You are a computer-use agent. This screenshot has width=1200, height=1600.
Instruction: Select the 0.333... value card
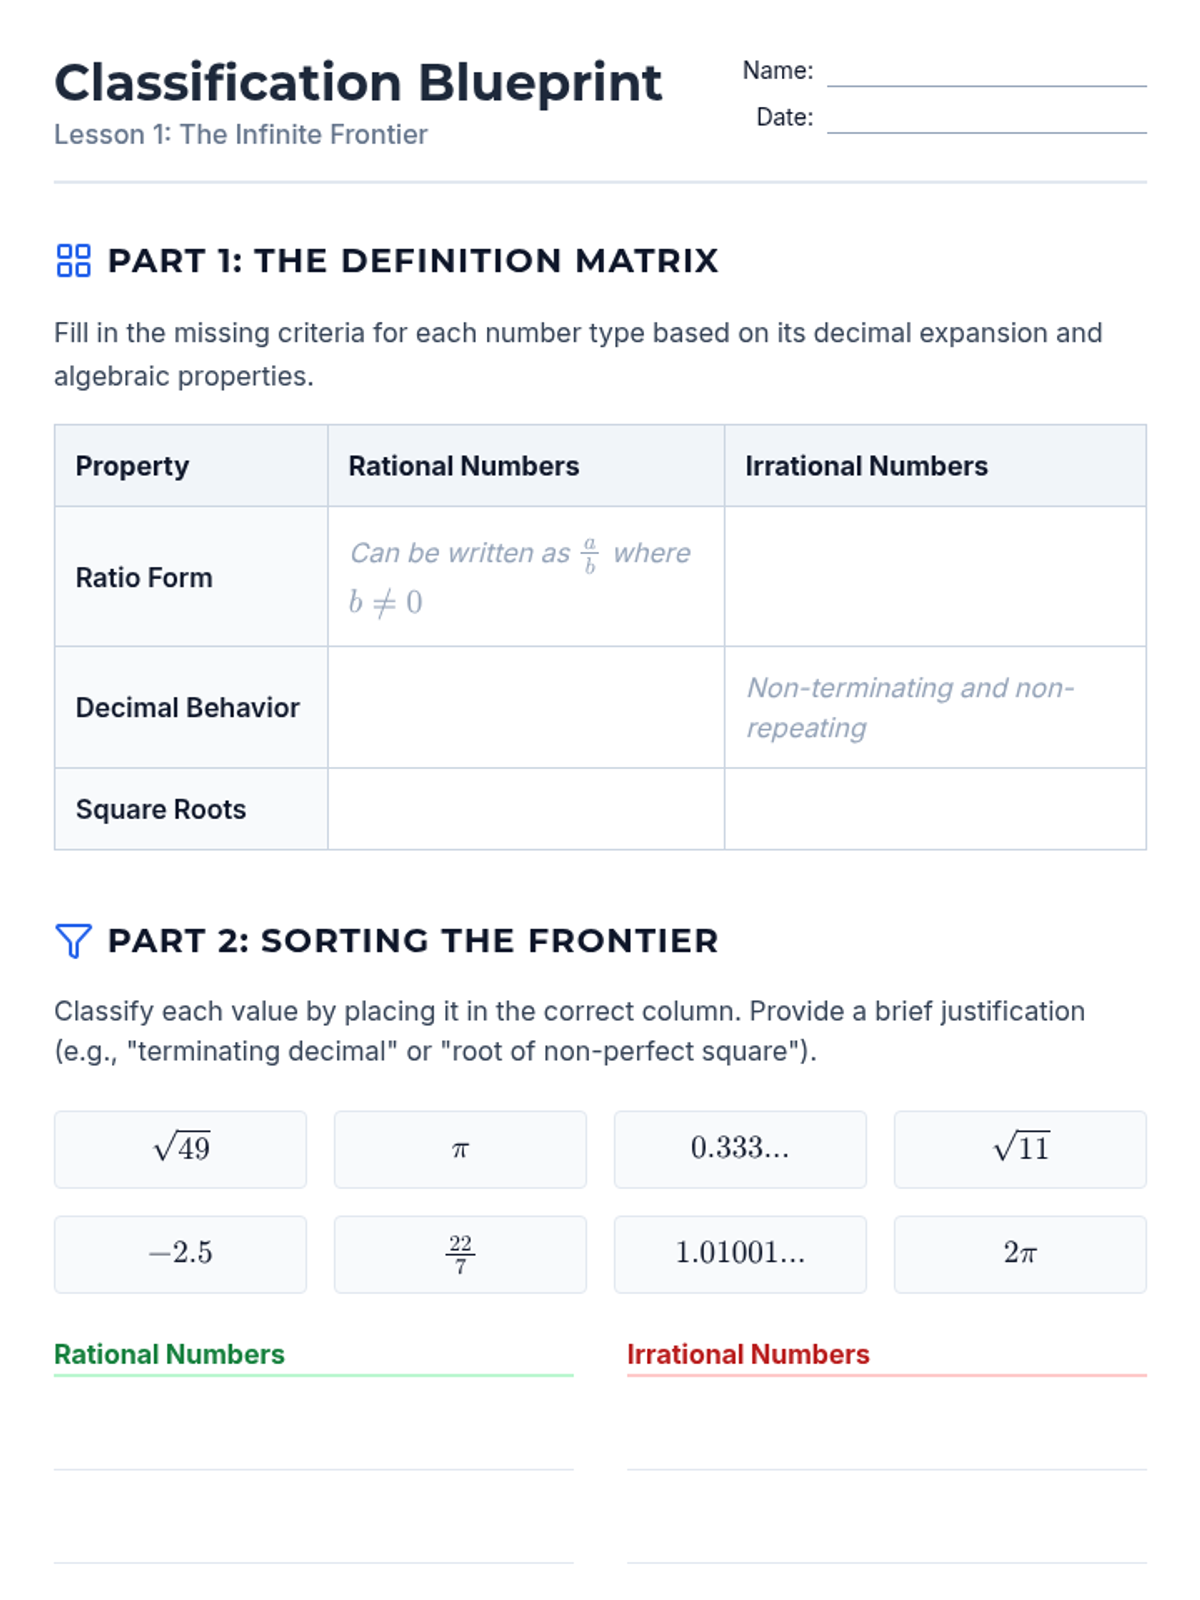click(x=740, y=1149)
